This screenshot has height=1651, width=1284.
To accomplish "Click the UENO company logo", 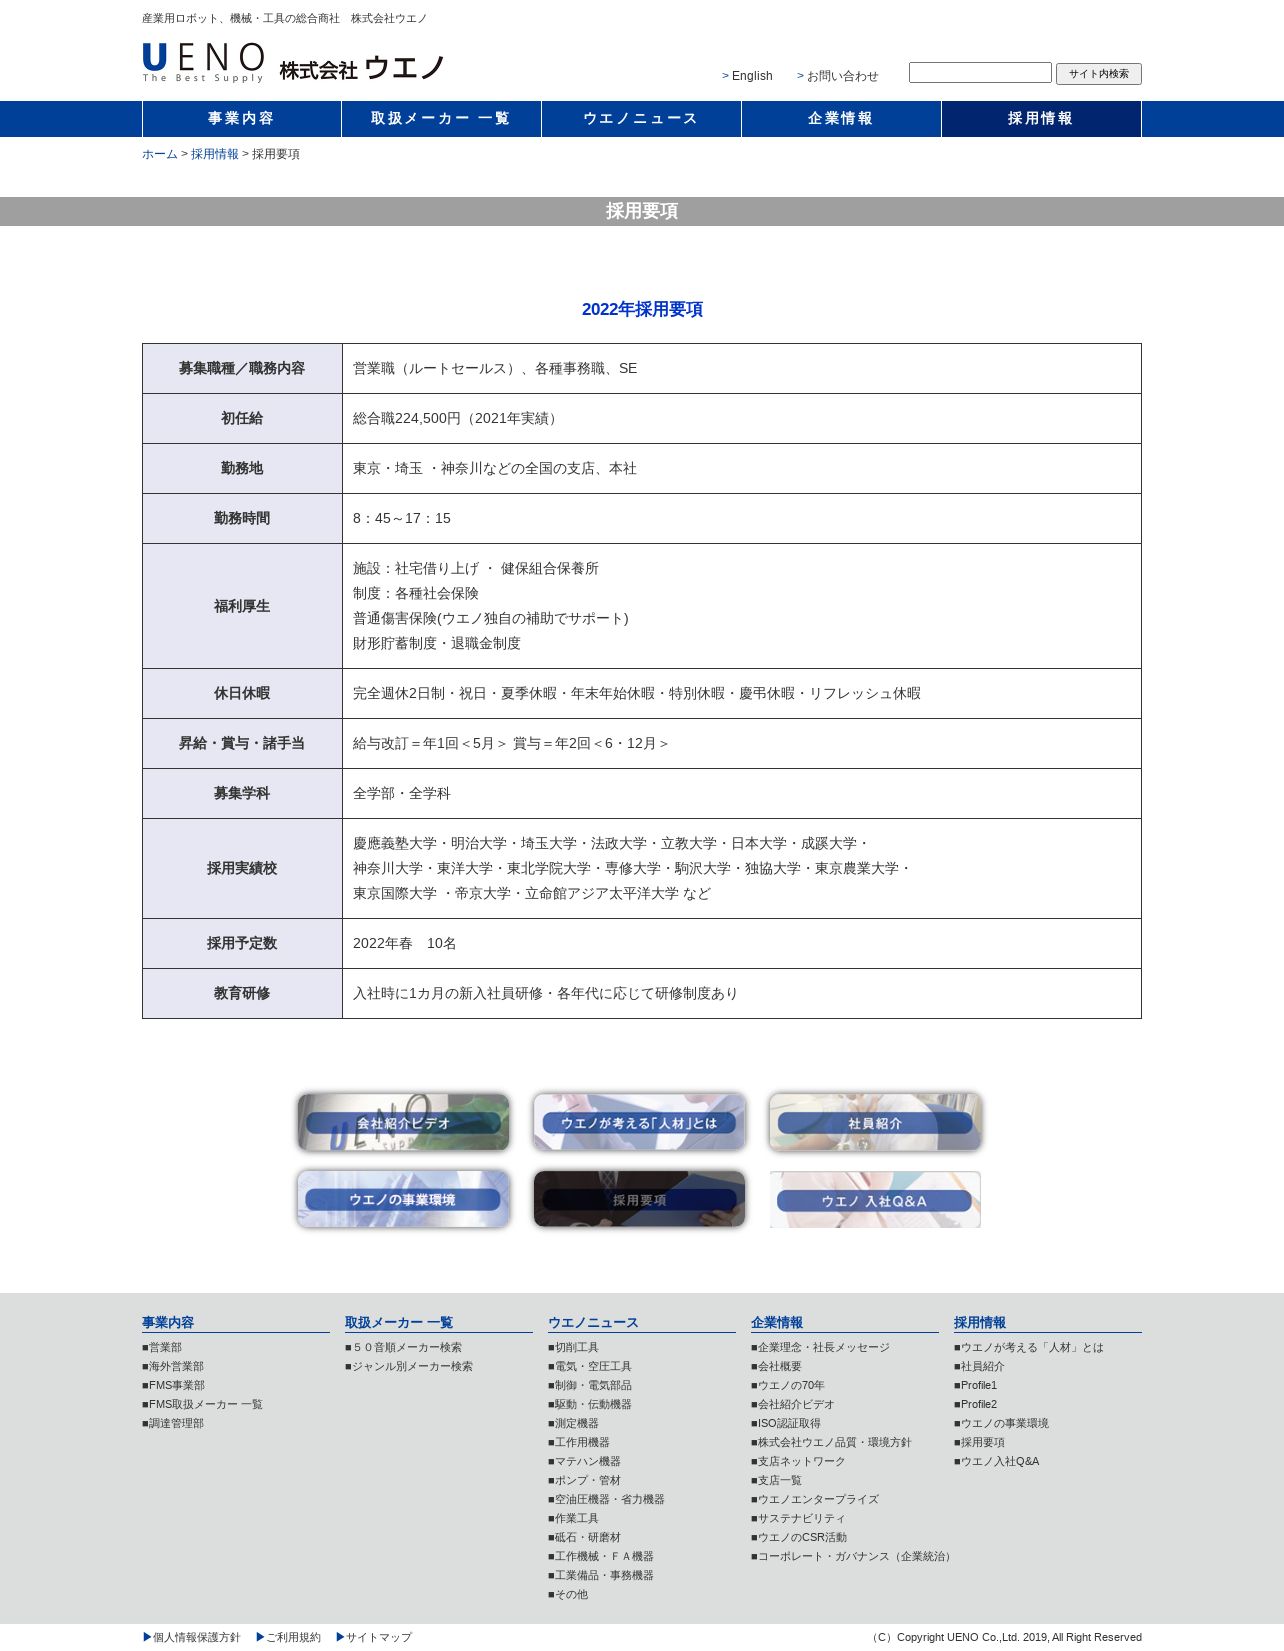I will click(x=293, y=63).
